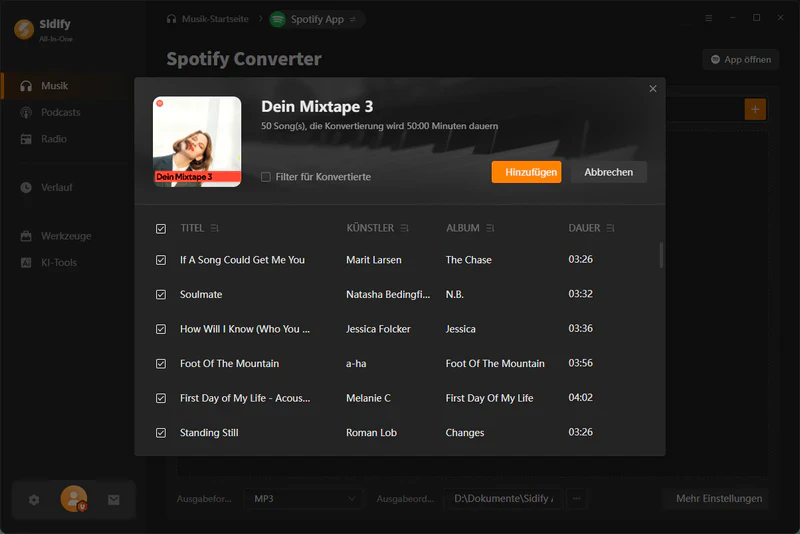Open the user profile avatar
This screenshot has height=534, width=800.
pos(74,498)
